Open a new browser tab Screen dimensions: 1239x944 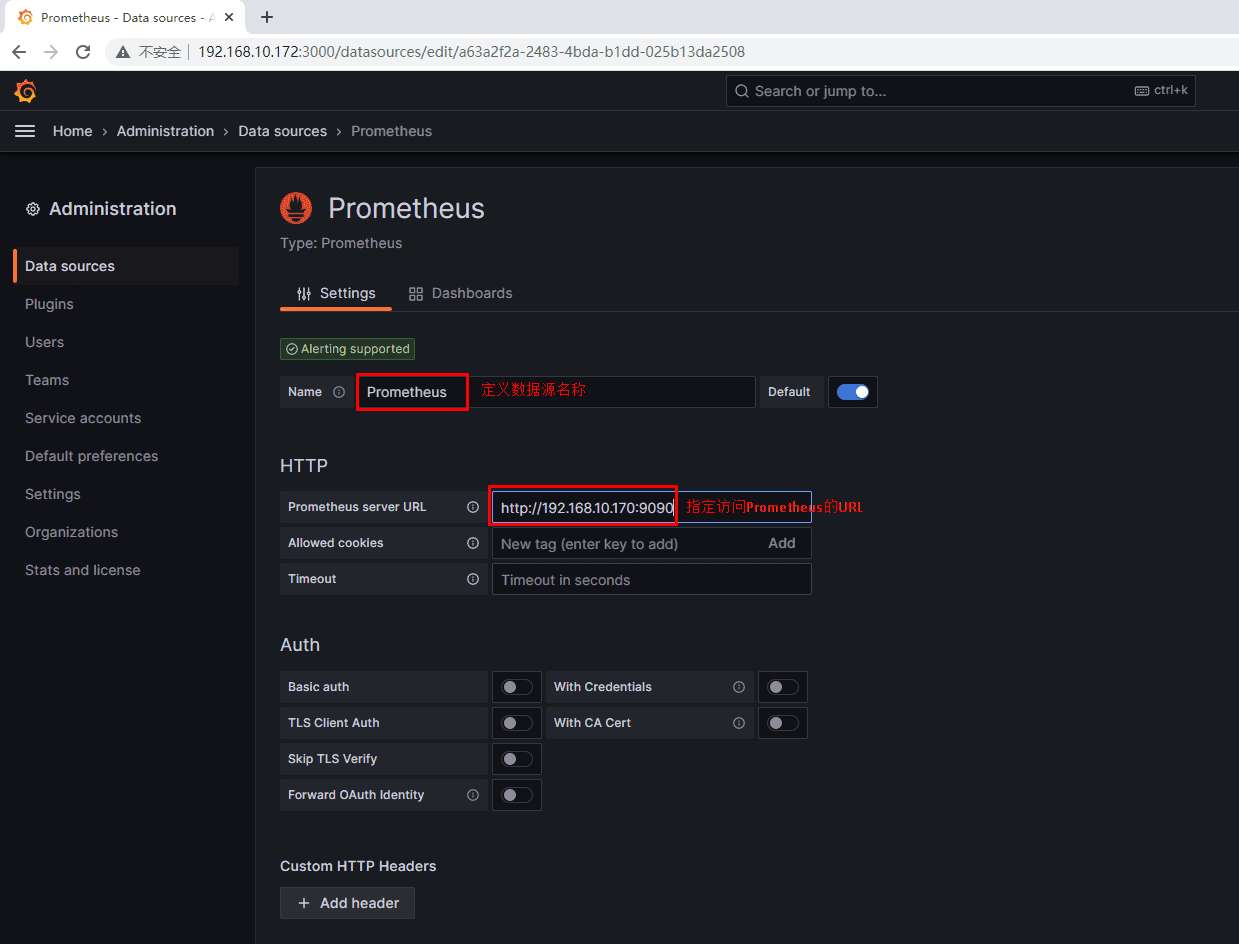[x=267, y=17]
